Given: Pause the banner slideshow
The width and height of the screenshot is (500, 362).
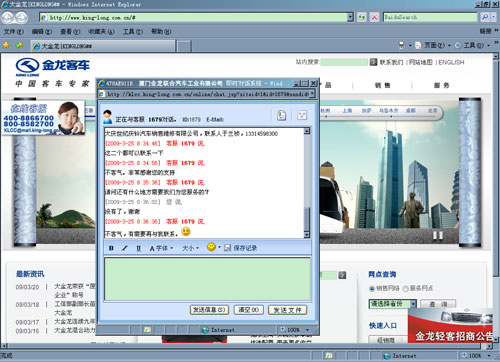Looking at the screenshot, I should tap(438, 236).
